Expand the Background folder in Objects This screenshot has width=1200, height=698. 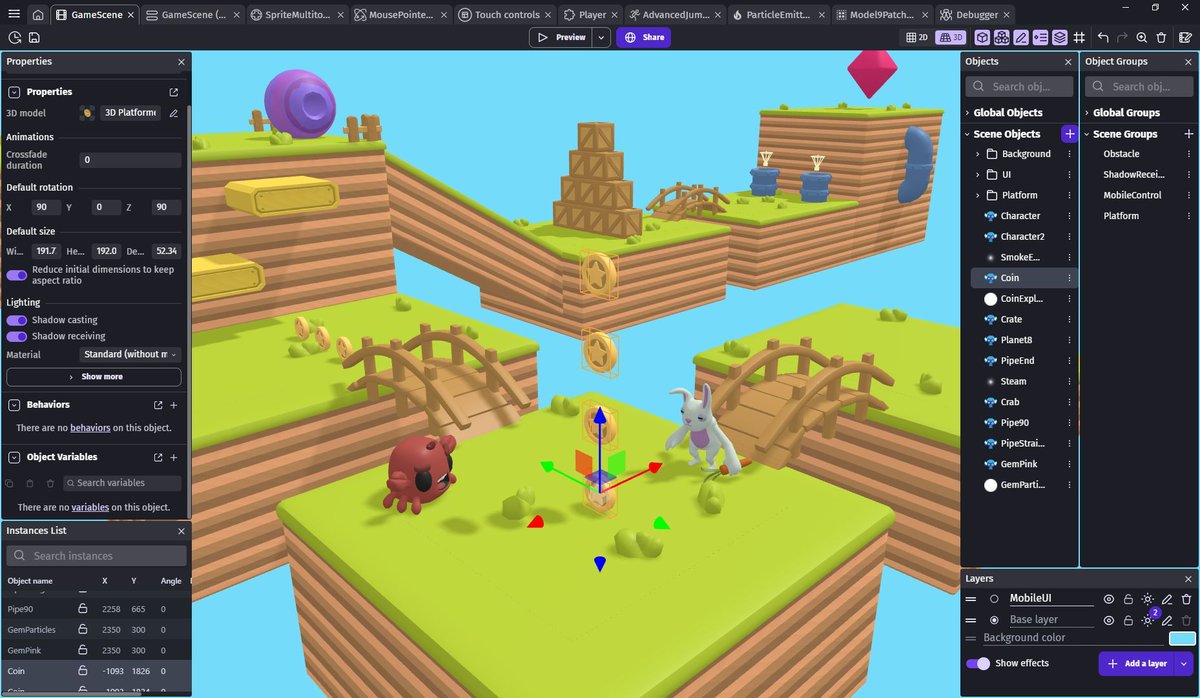pyautogui.click(x=978, y=154)
